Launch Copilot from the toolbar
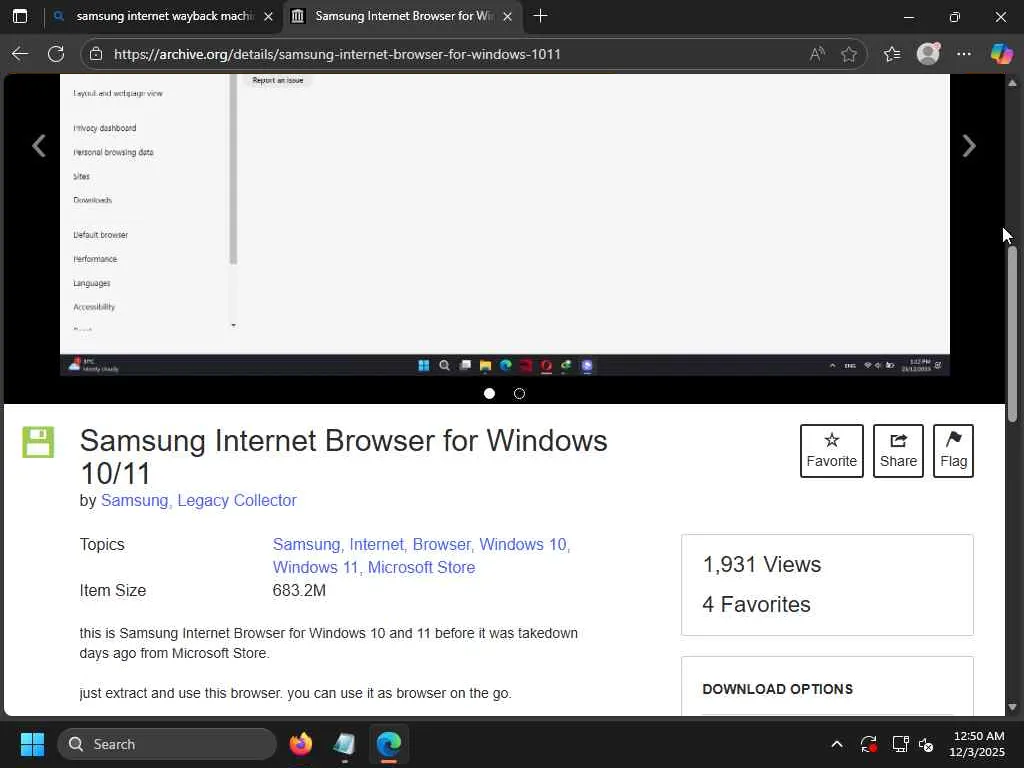 (x=1001, y=54)
